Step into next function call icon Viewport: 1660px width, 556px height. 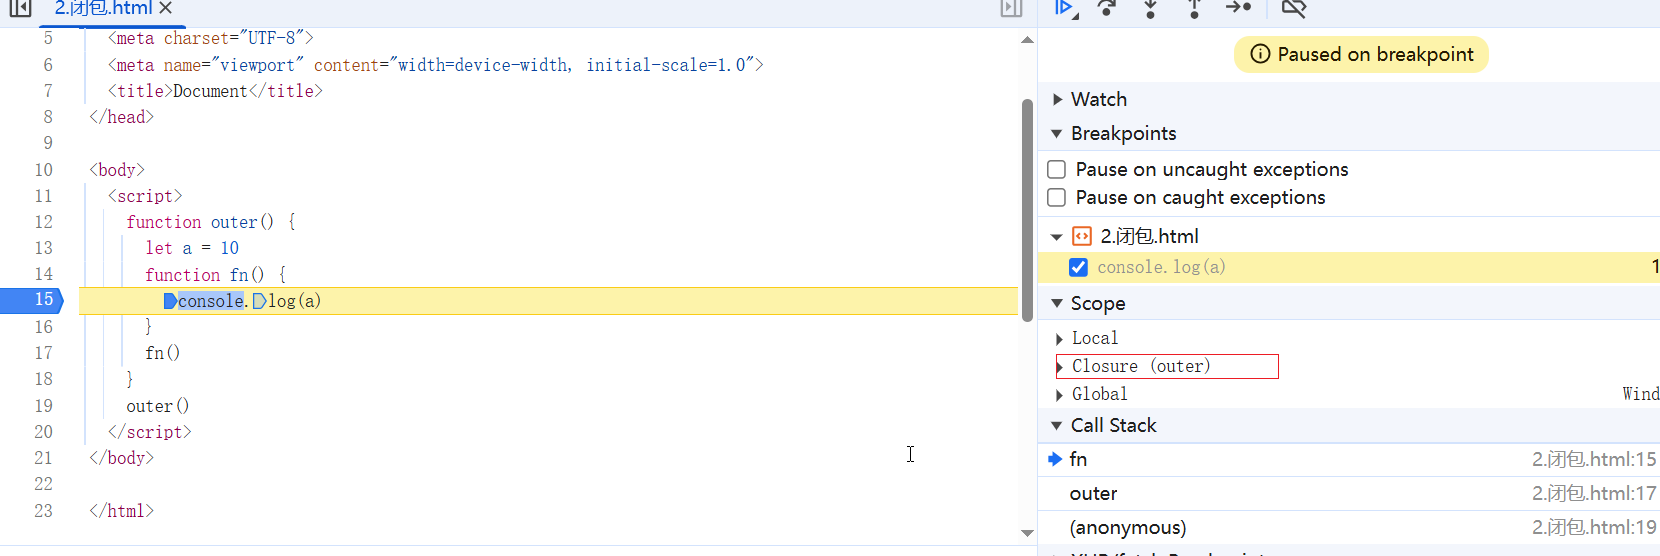tap(1151, 8)
